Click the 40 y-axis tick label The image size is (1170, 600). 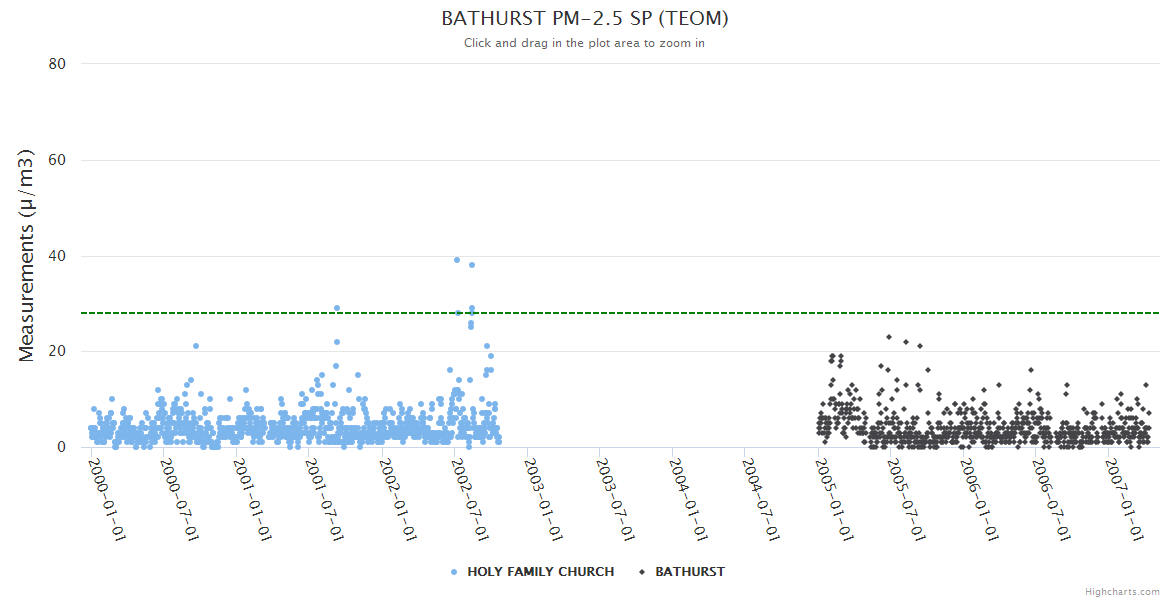pos(57,256)
